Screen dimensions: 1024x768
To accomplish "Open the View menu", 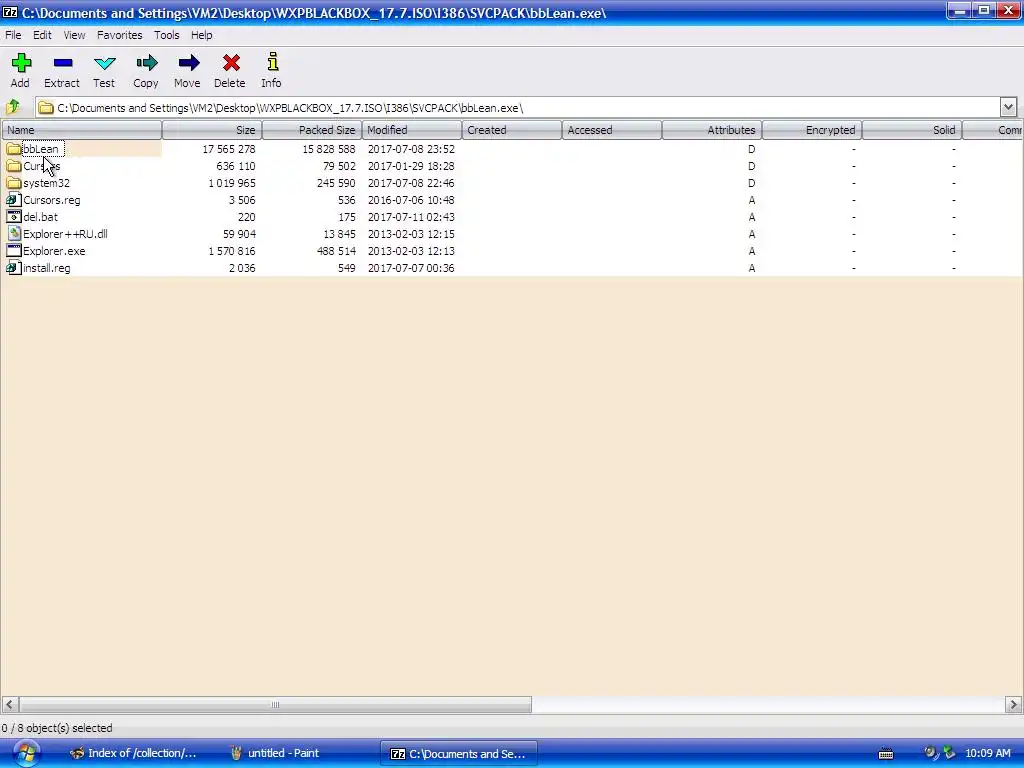I will click(x=74, y=35).
